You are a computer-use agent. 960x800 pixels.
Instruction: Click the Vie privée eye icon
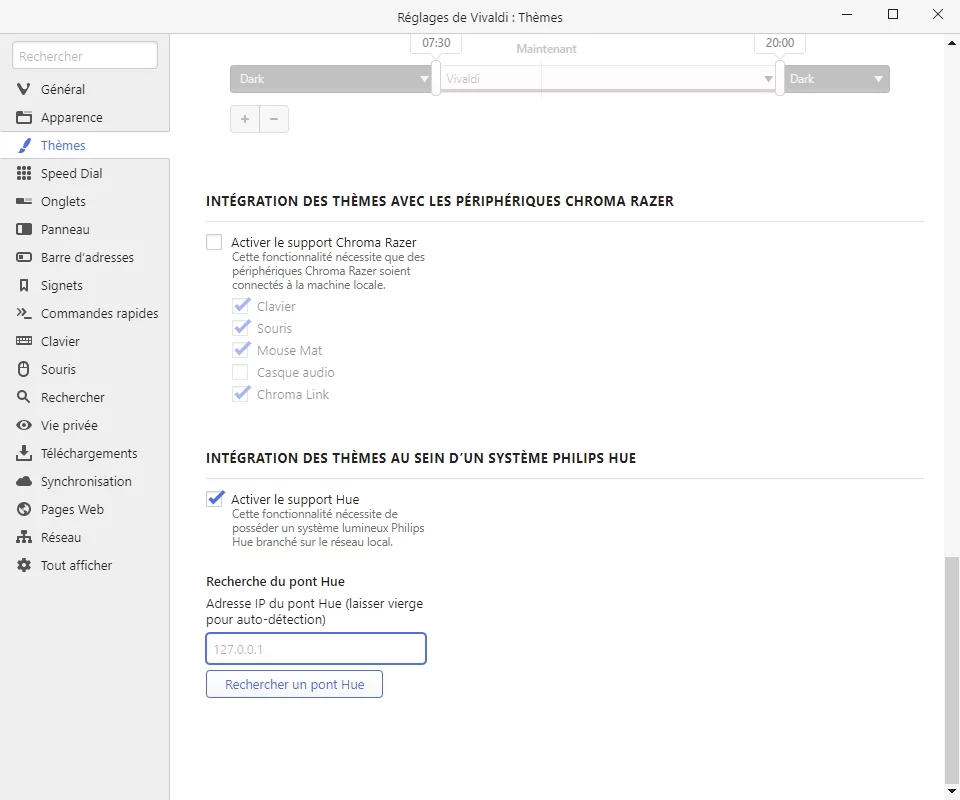point(24,425)
